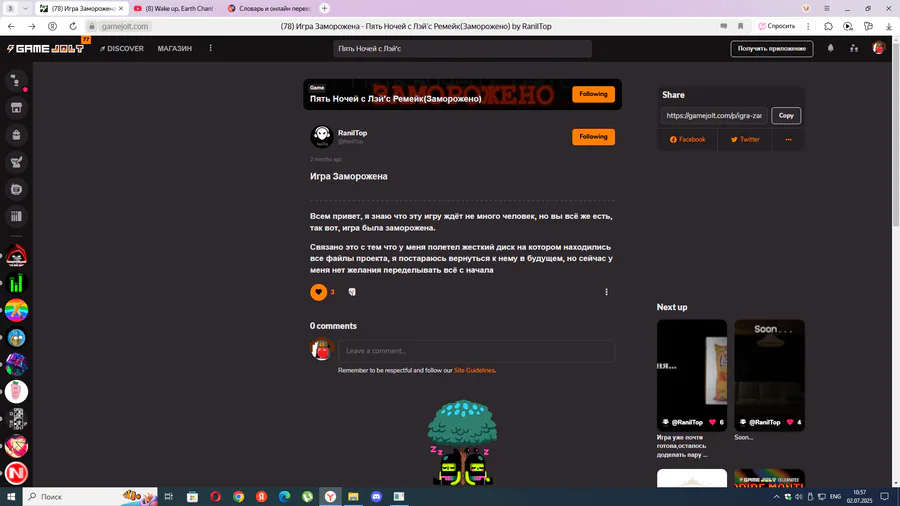Open the red hooded skull community avatar
The width and height of the screenshot is (900, 506).
pos(16,256)
